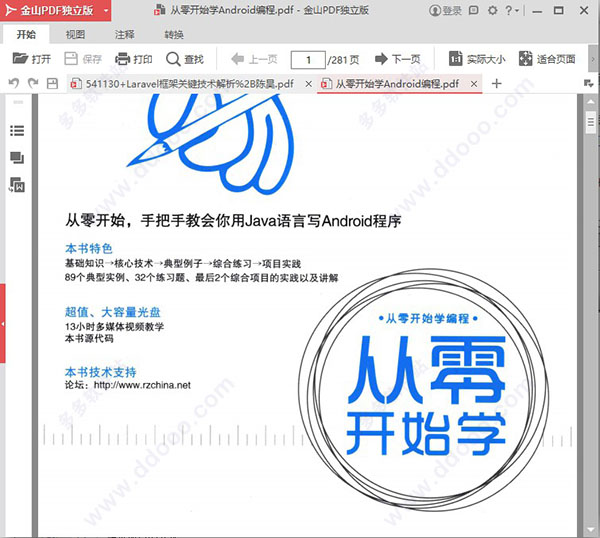Screen dimensions: 600x538
Task: Expand the red side panel handle
Action: pos(3,324)
